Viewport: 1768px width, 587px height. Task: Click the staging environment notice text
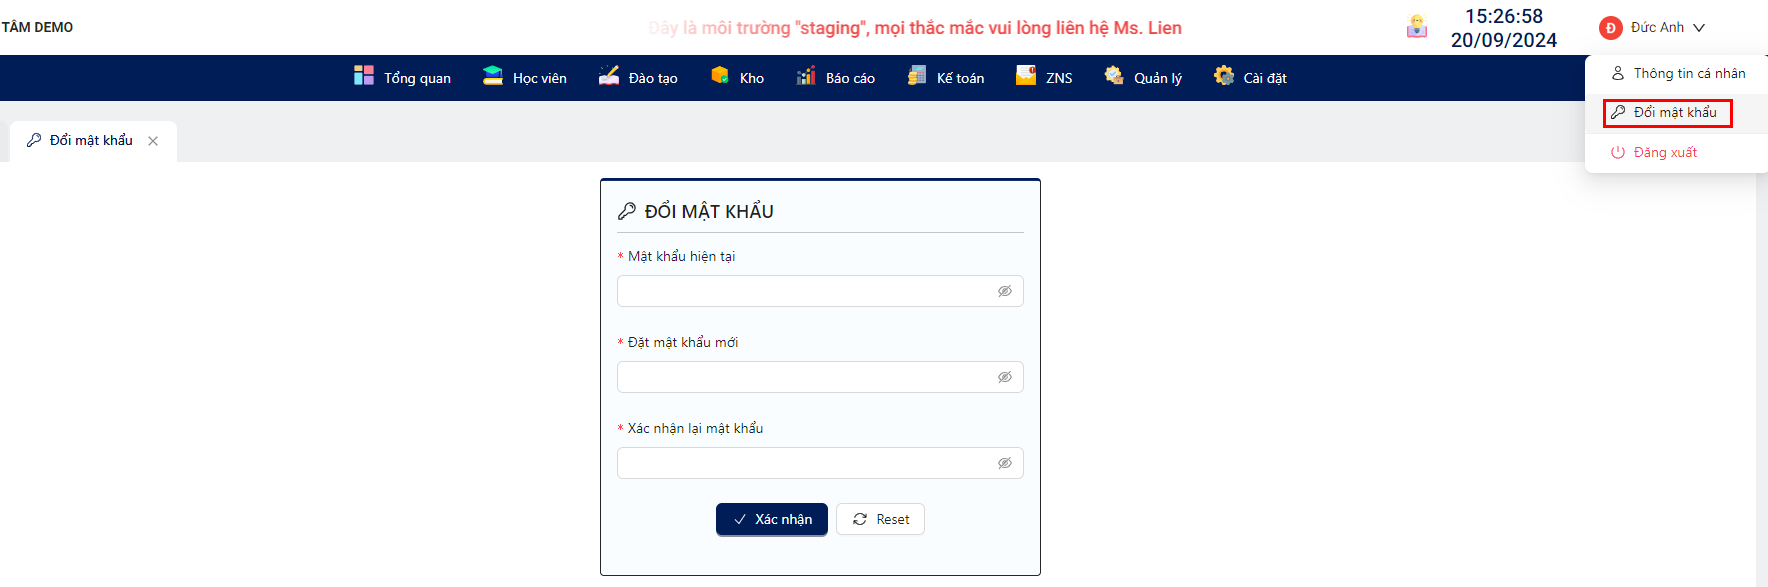[x=915, y=28]
